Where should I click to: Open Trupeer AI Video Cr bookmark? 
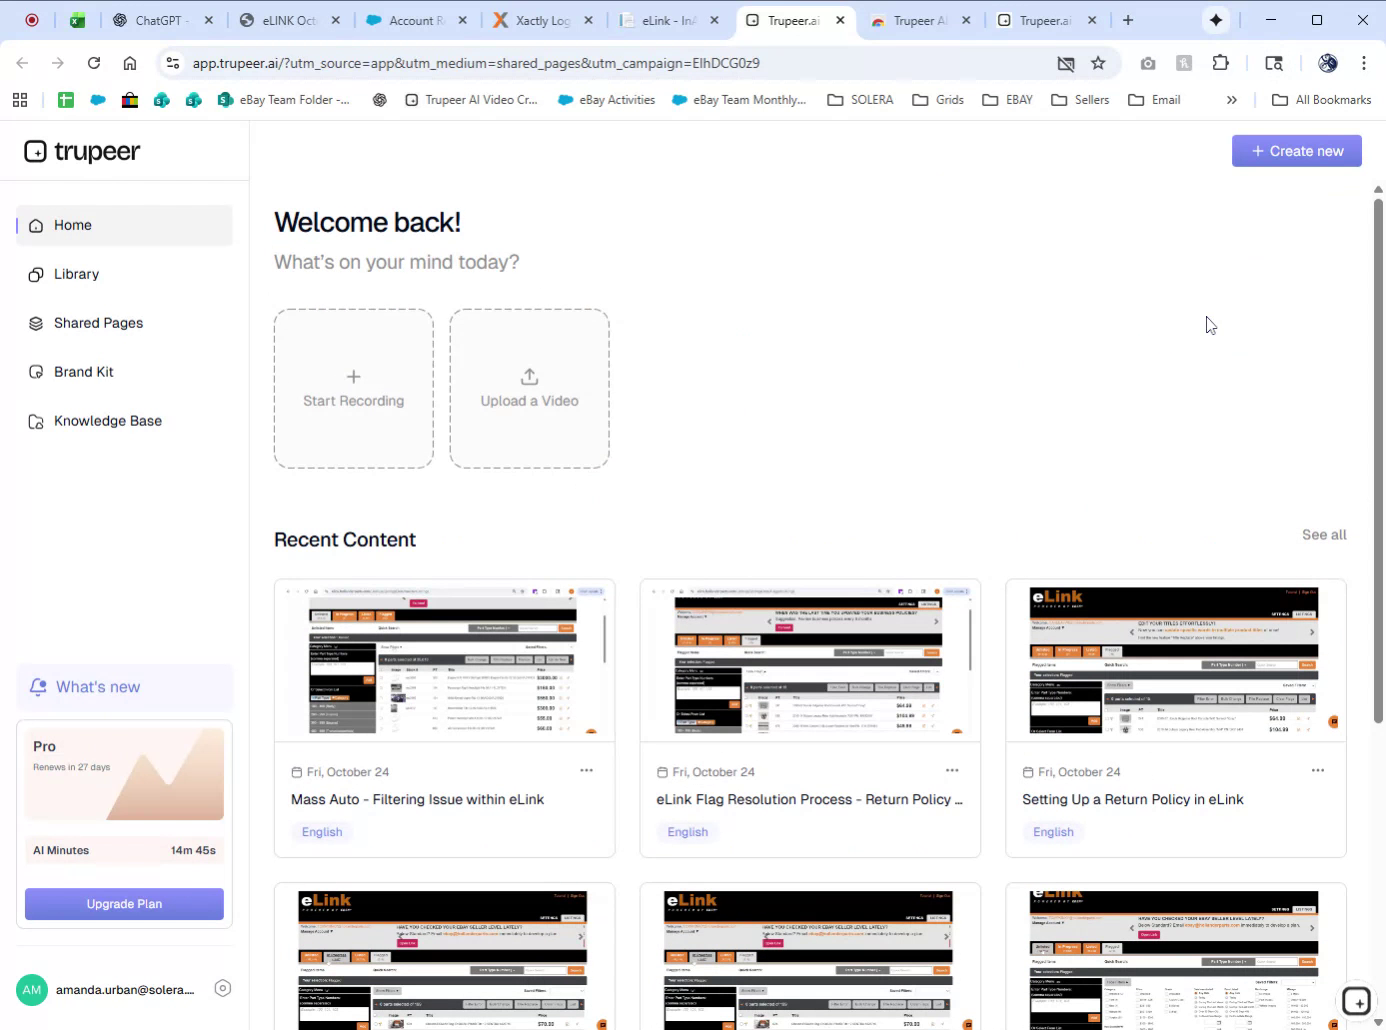coord(471,100)
